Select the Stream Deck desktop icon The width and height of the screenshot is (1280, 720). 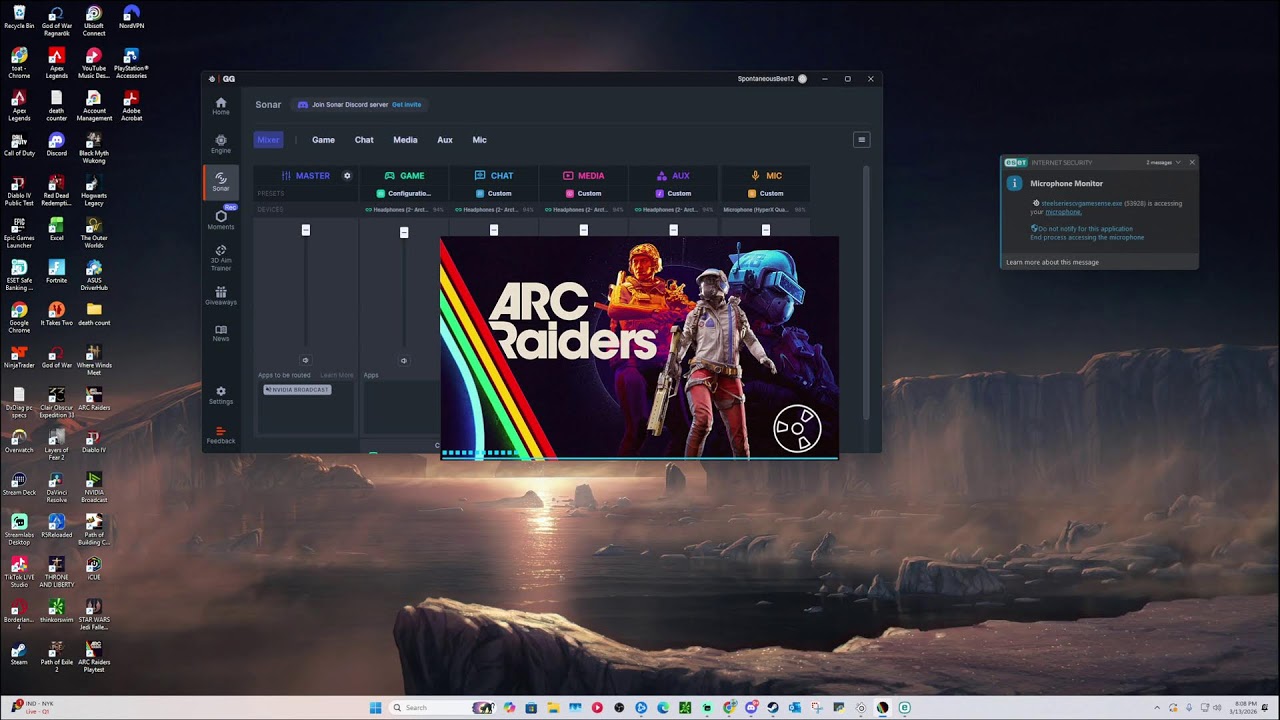tap(19, 484)
